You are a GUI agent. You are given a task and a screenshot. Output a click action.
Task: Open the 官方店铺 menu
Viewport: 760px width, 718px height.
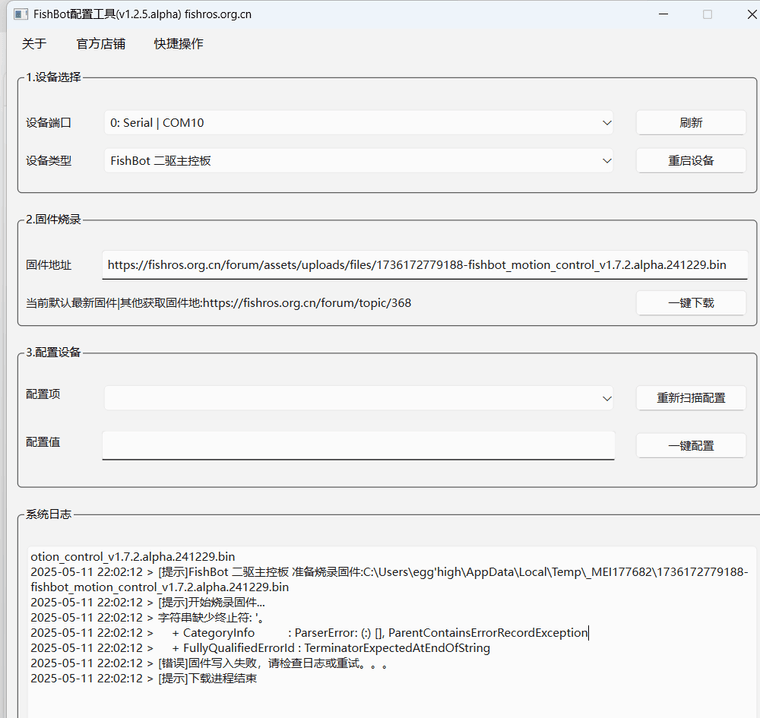[101, 44]
